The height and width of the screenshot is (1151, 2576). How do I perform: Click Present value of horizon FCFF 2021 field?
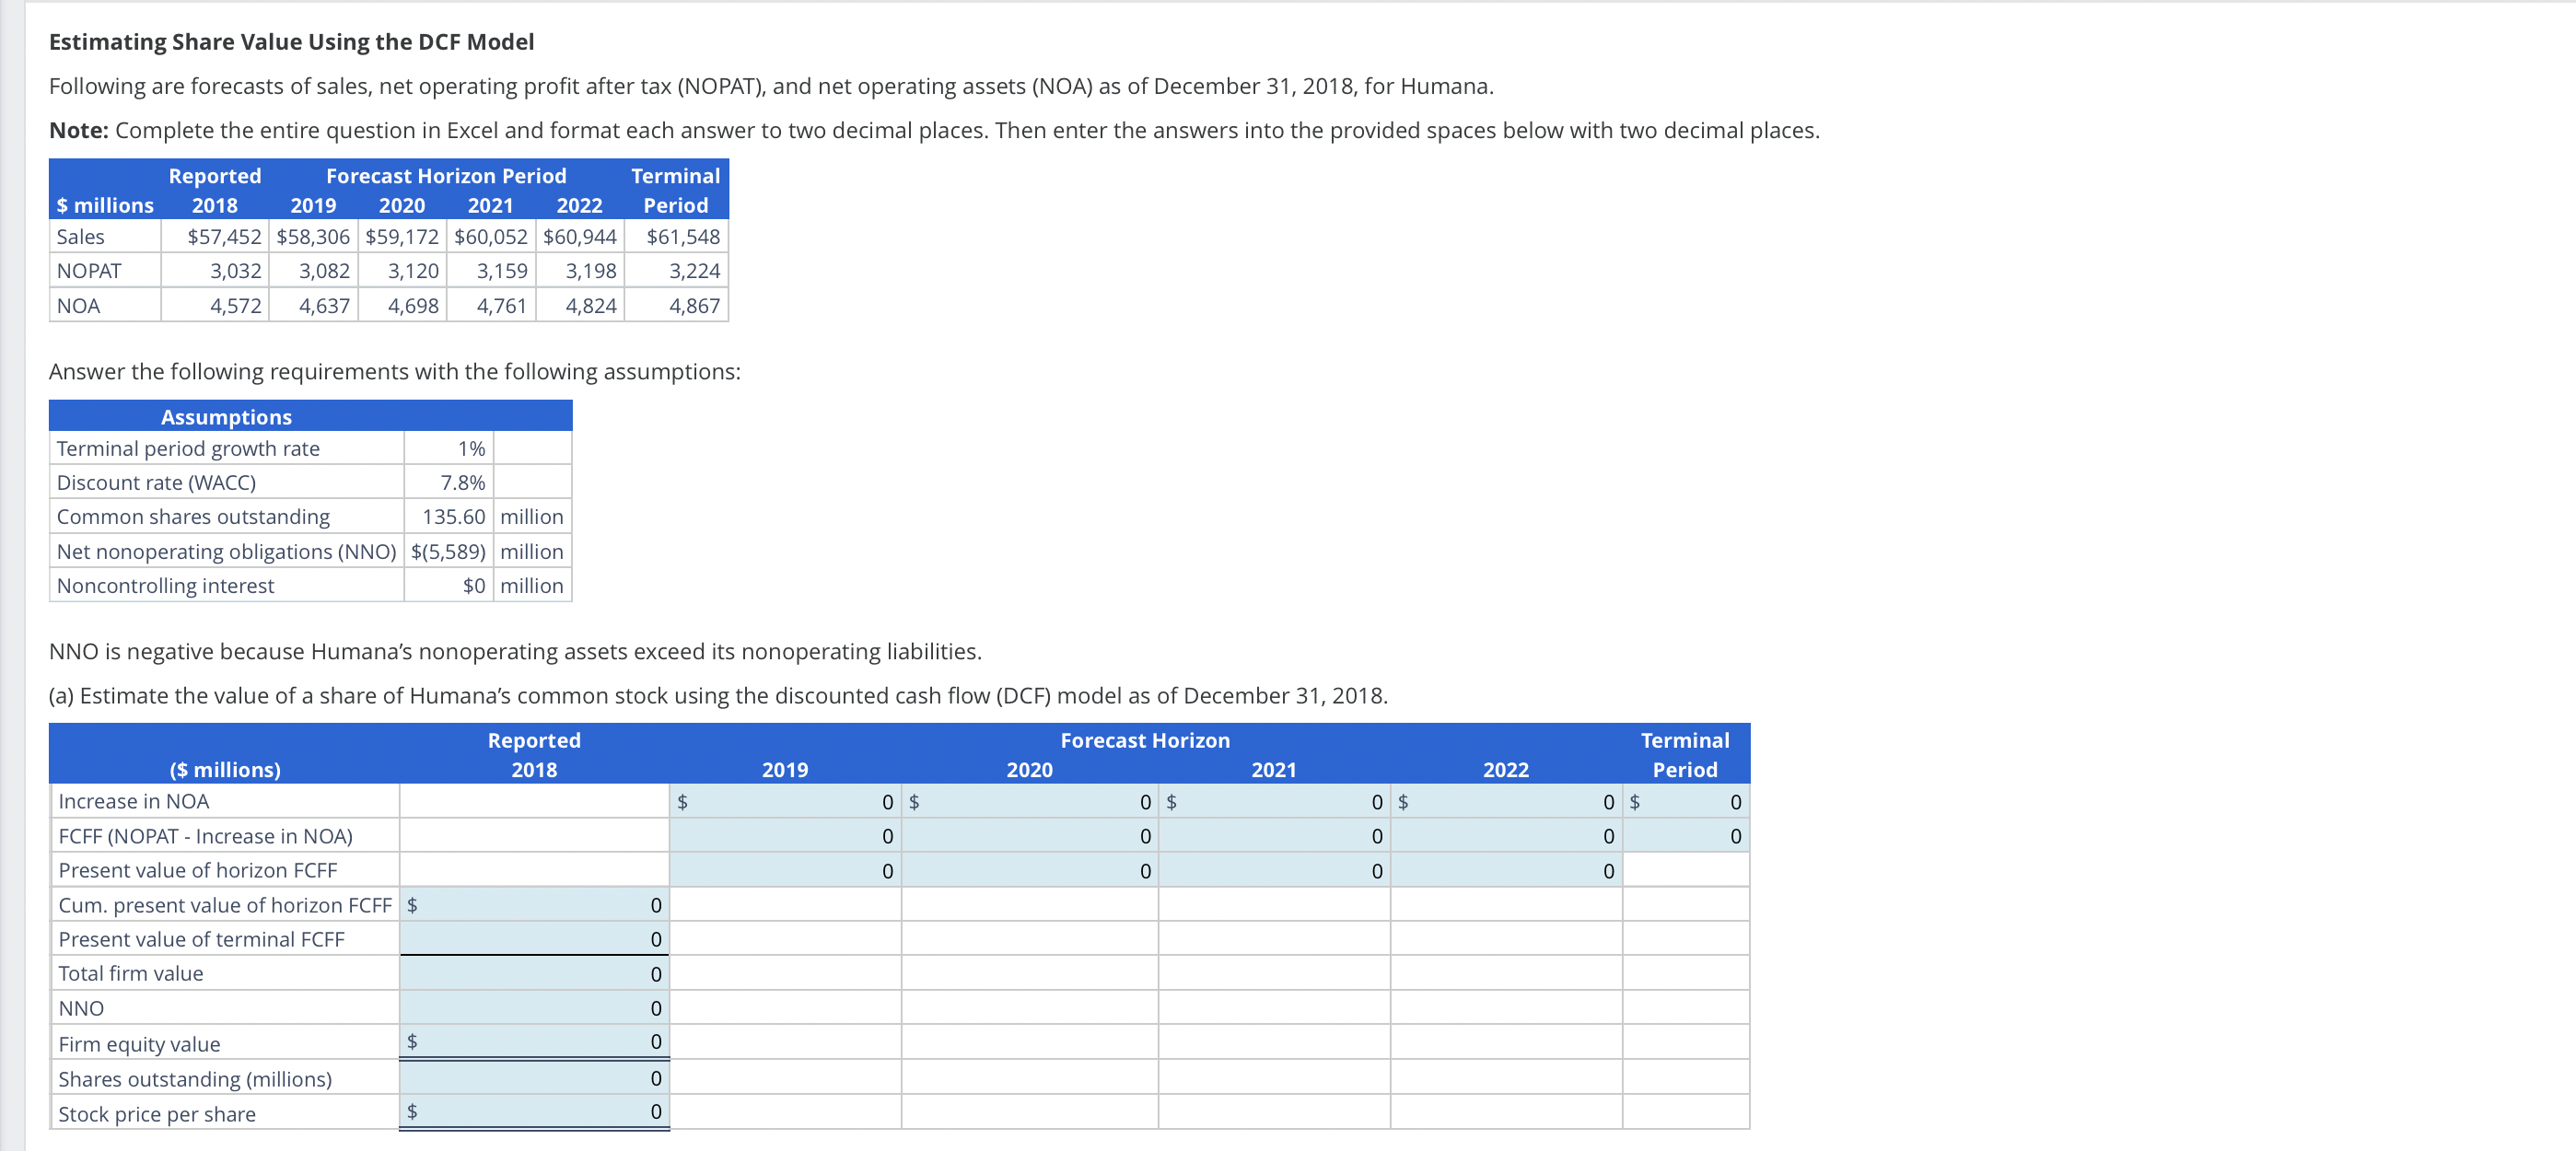pyautogui.click(x=1275, y=869)
